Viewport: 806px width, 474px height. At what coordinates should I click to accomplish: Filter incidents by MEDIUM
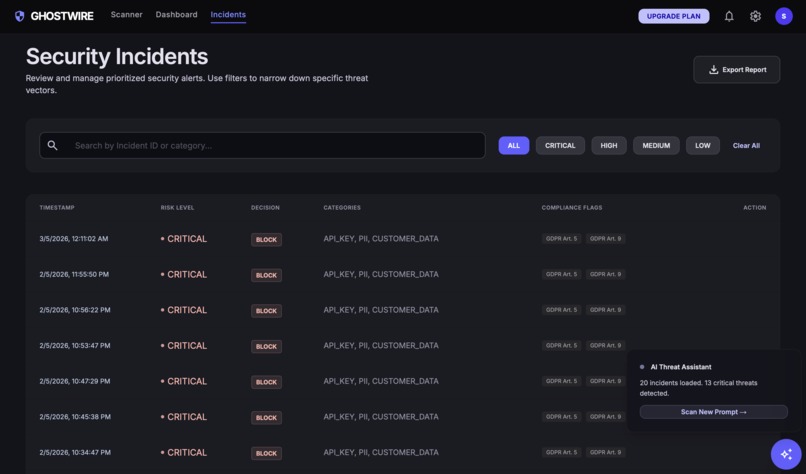(x=656, y=145)
